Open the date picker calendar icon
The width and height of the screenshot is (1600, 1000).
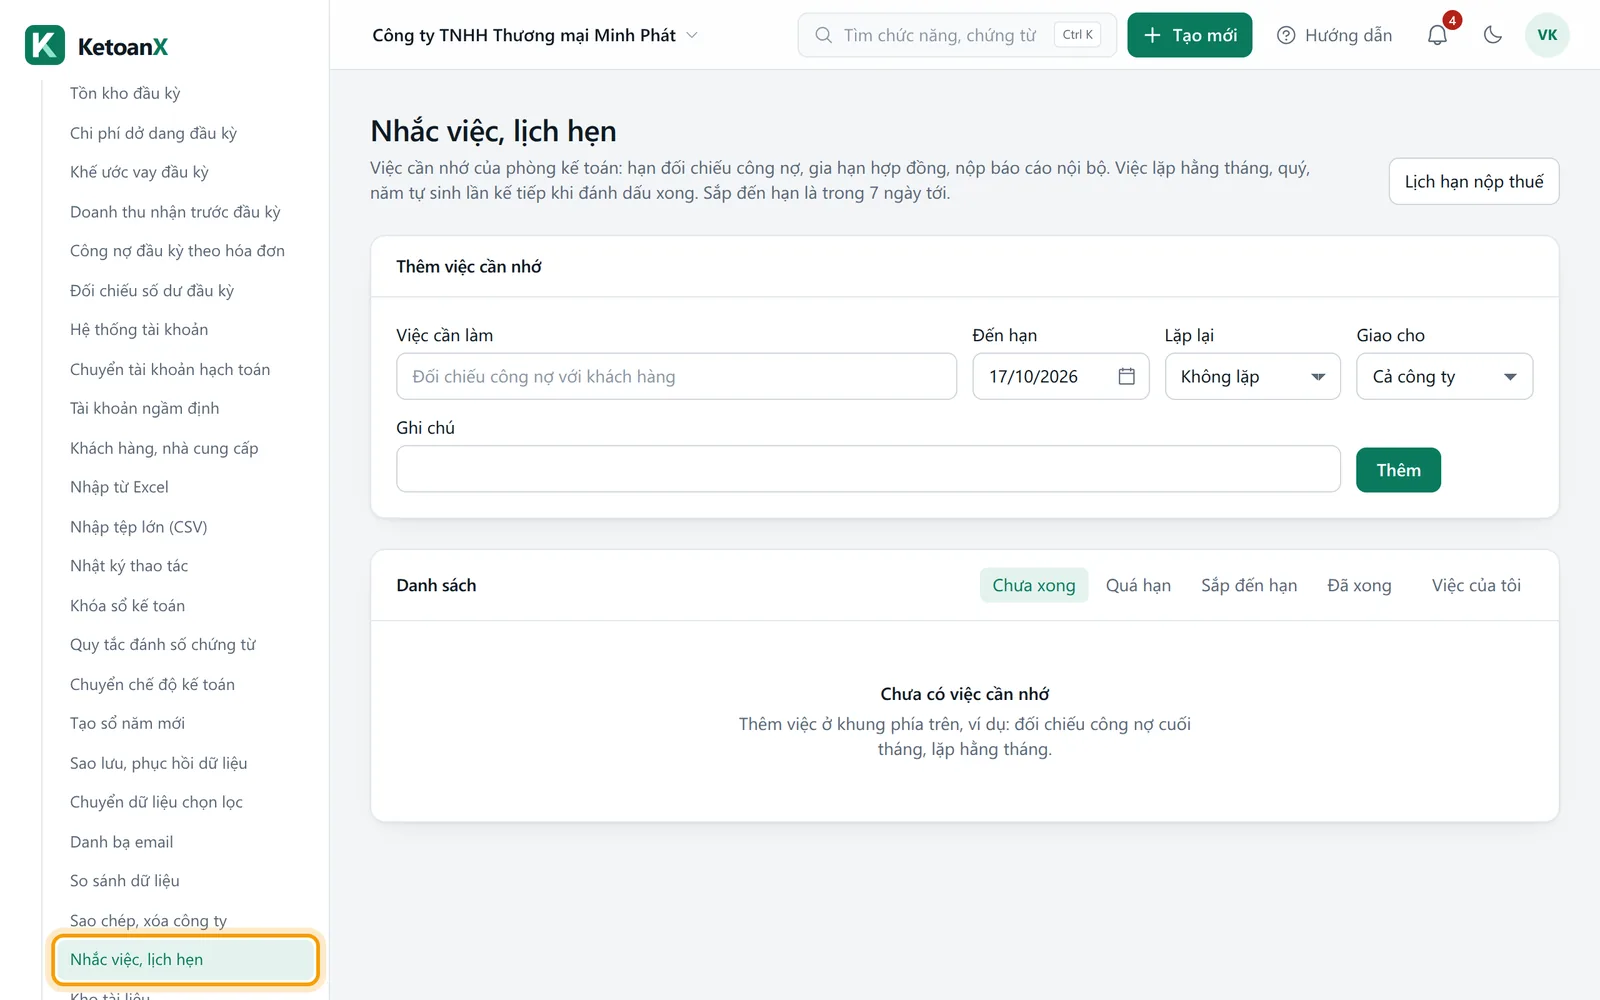1126,377
